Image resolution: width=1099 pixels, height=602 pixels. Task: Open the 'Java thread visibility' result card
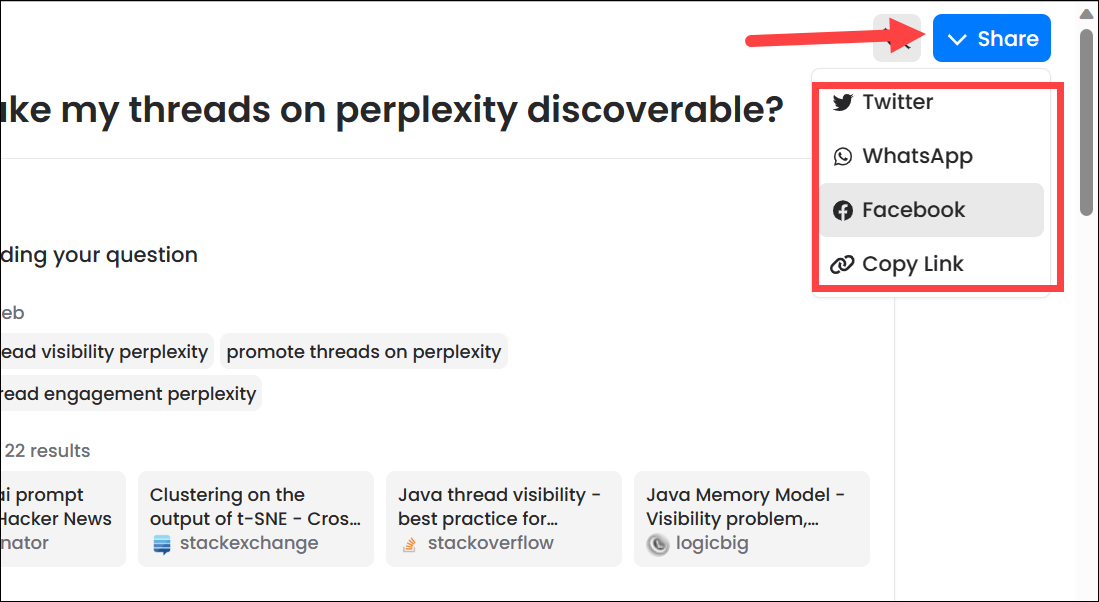503,518
